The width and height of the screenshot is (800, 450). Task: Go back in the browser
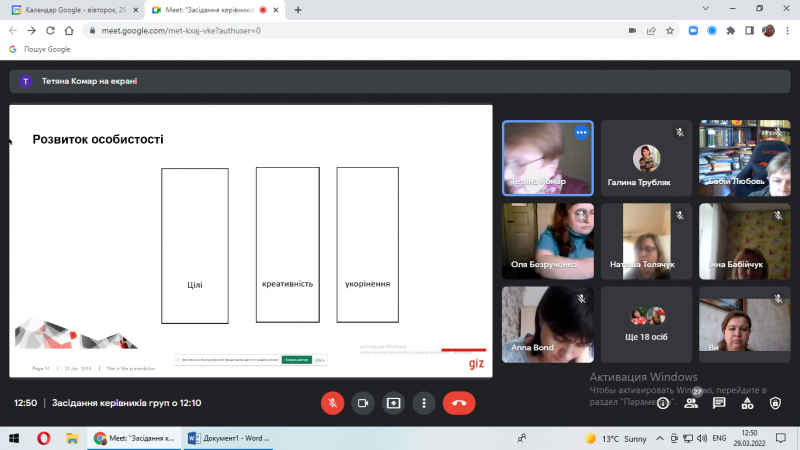(x=13, y=31)
